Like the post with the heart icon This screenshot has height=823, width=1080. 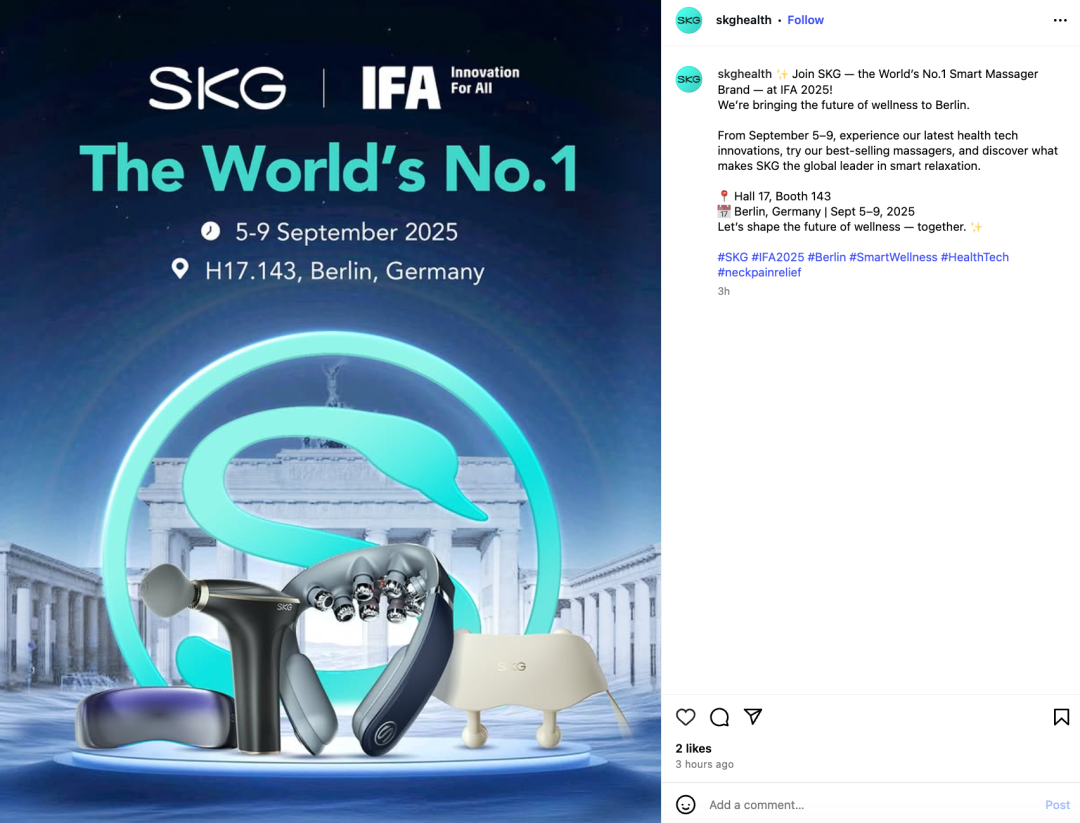point(685,717)
